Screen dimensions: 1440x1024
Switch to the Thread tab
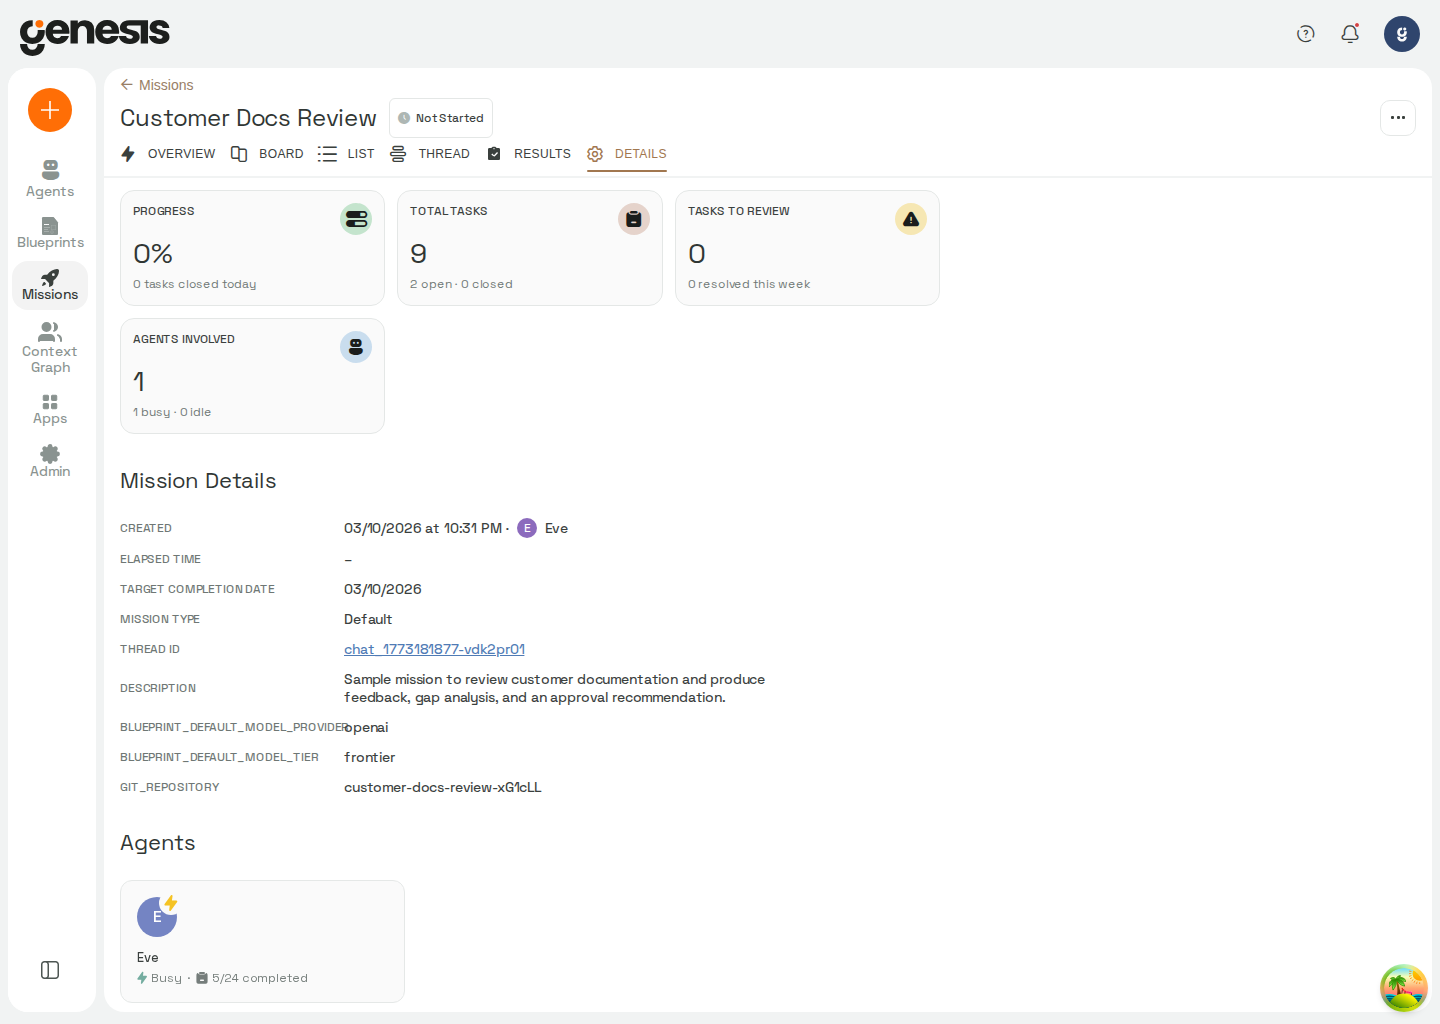point(430,154)
